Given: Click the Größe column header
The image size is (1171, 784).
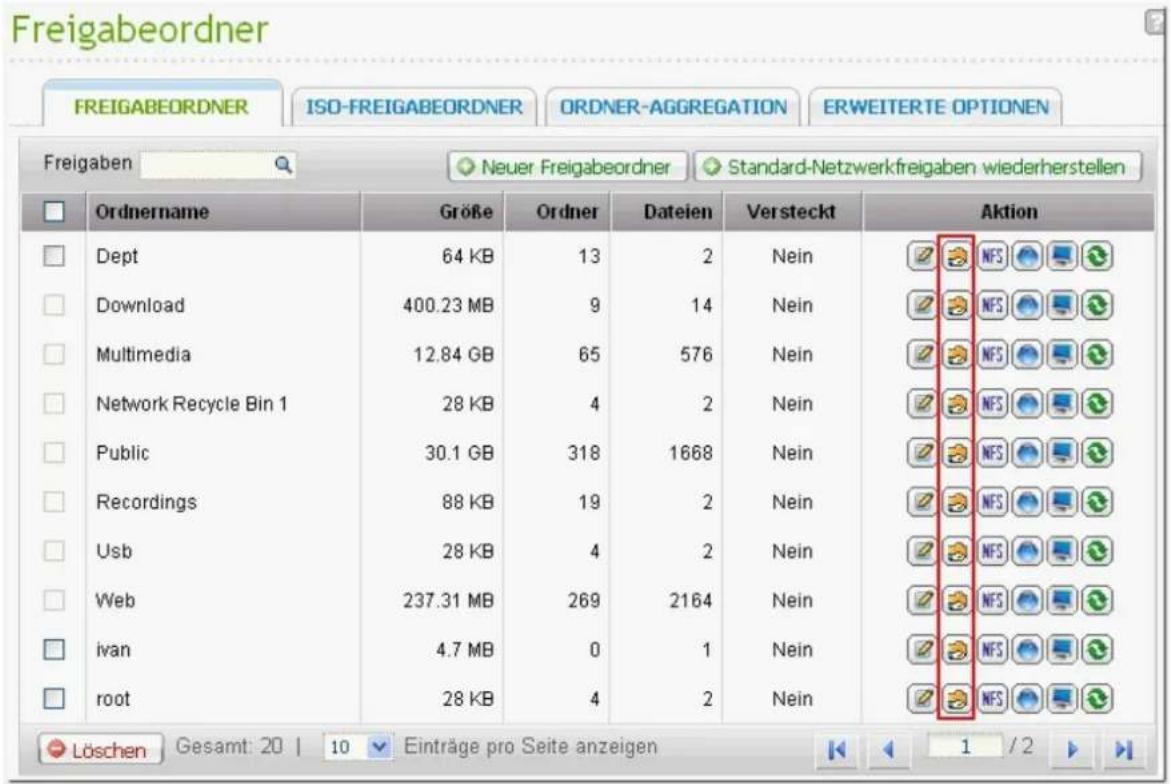Looking at the screenshot, I should click(433, 211).
